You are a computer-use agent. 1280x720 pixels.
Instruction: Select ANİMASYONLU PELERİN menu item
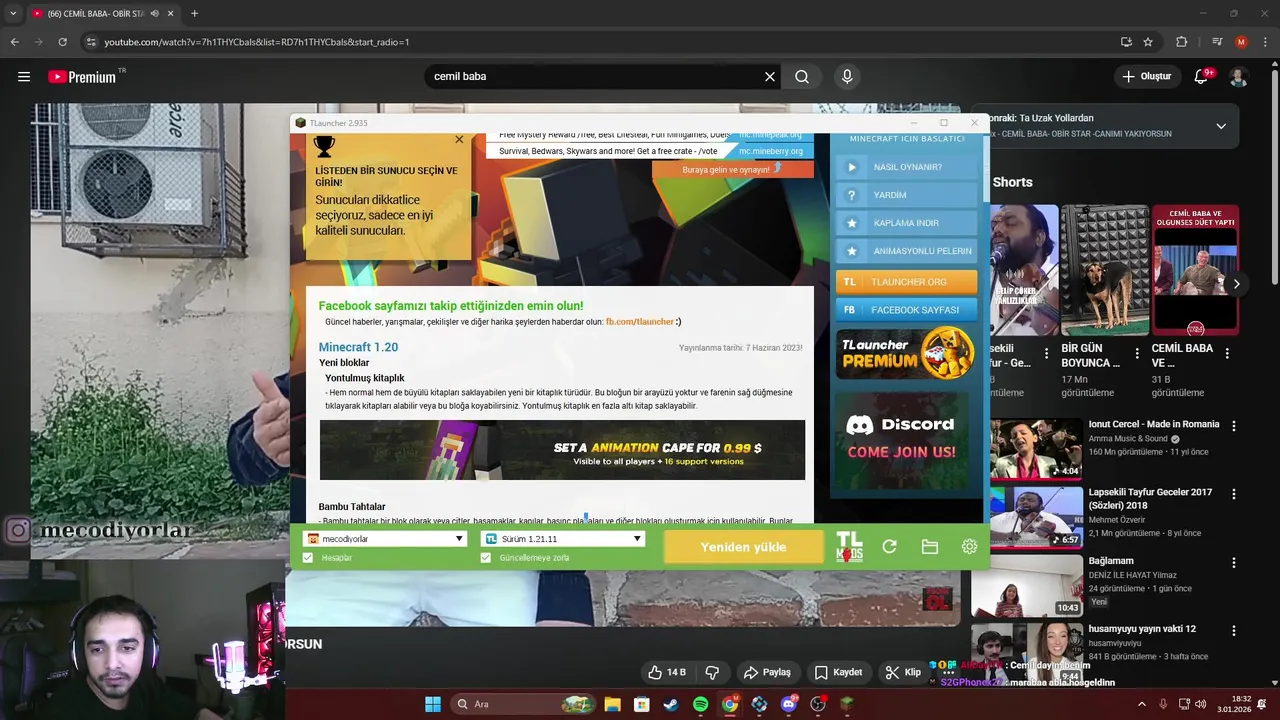[906, 251]
